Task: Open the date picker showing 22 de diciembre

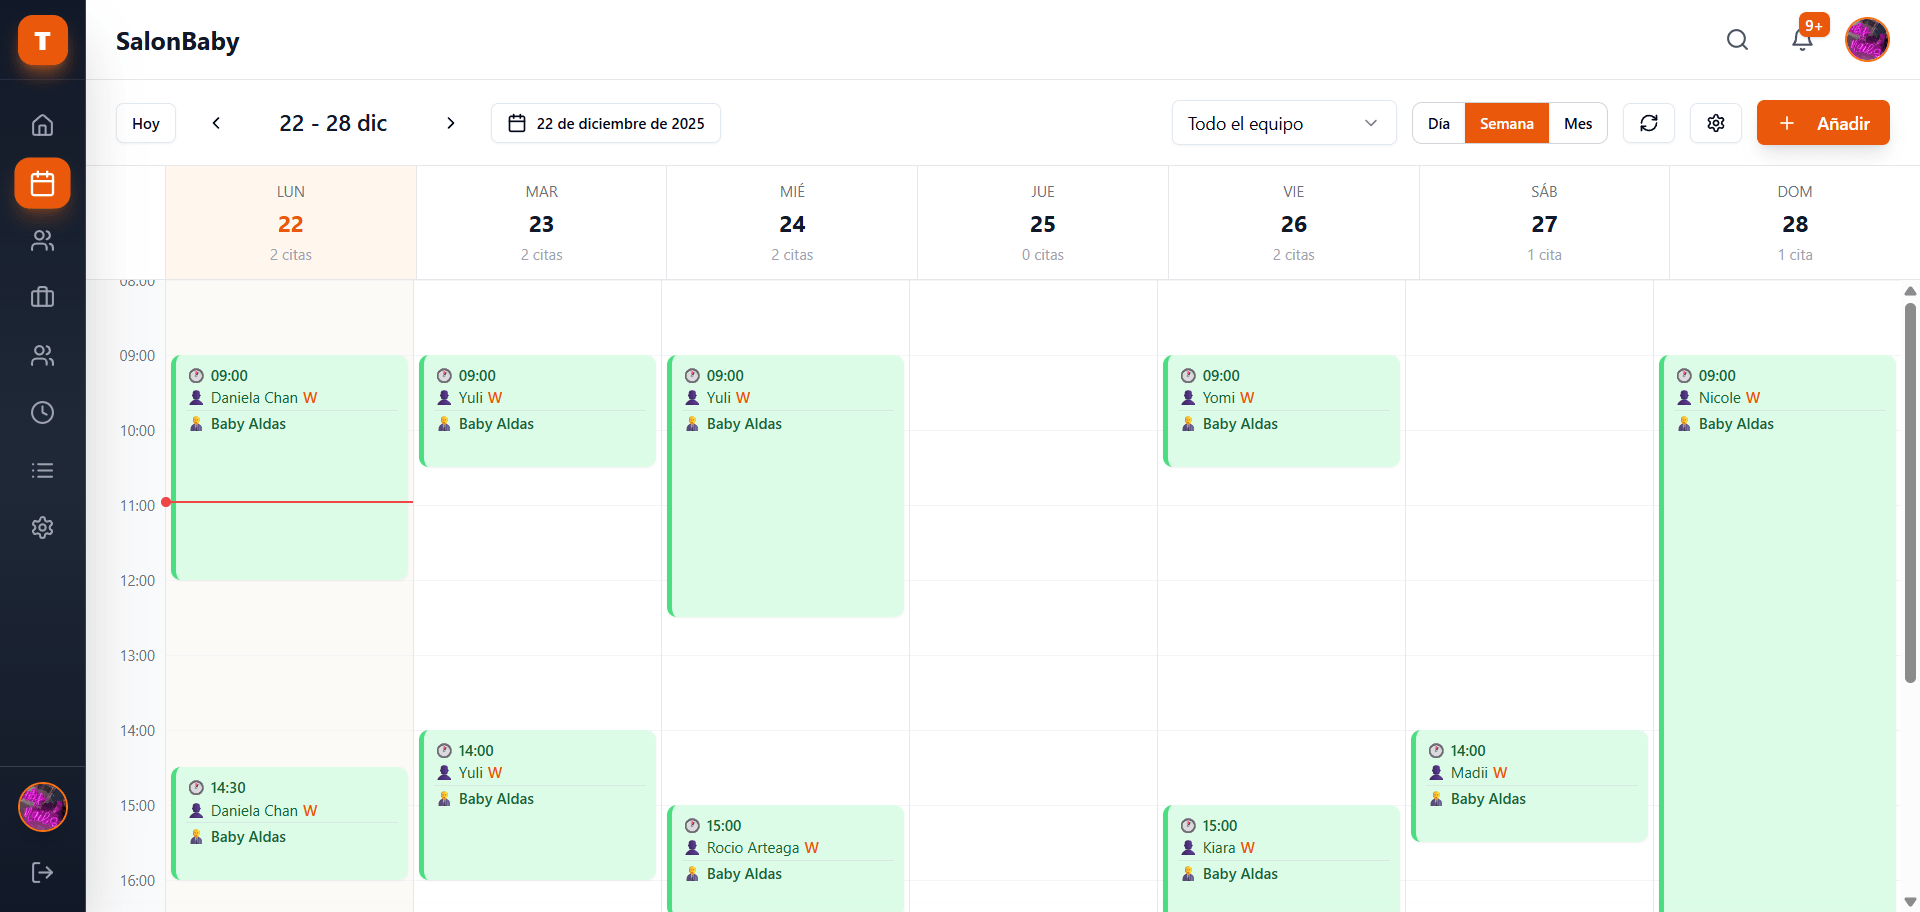Action: pos(605,123)
